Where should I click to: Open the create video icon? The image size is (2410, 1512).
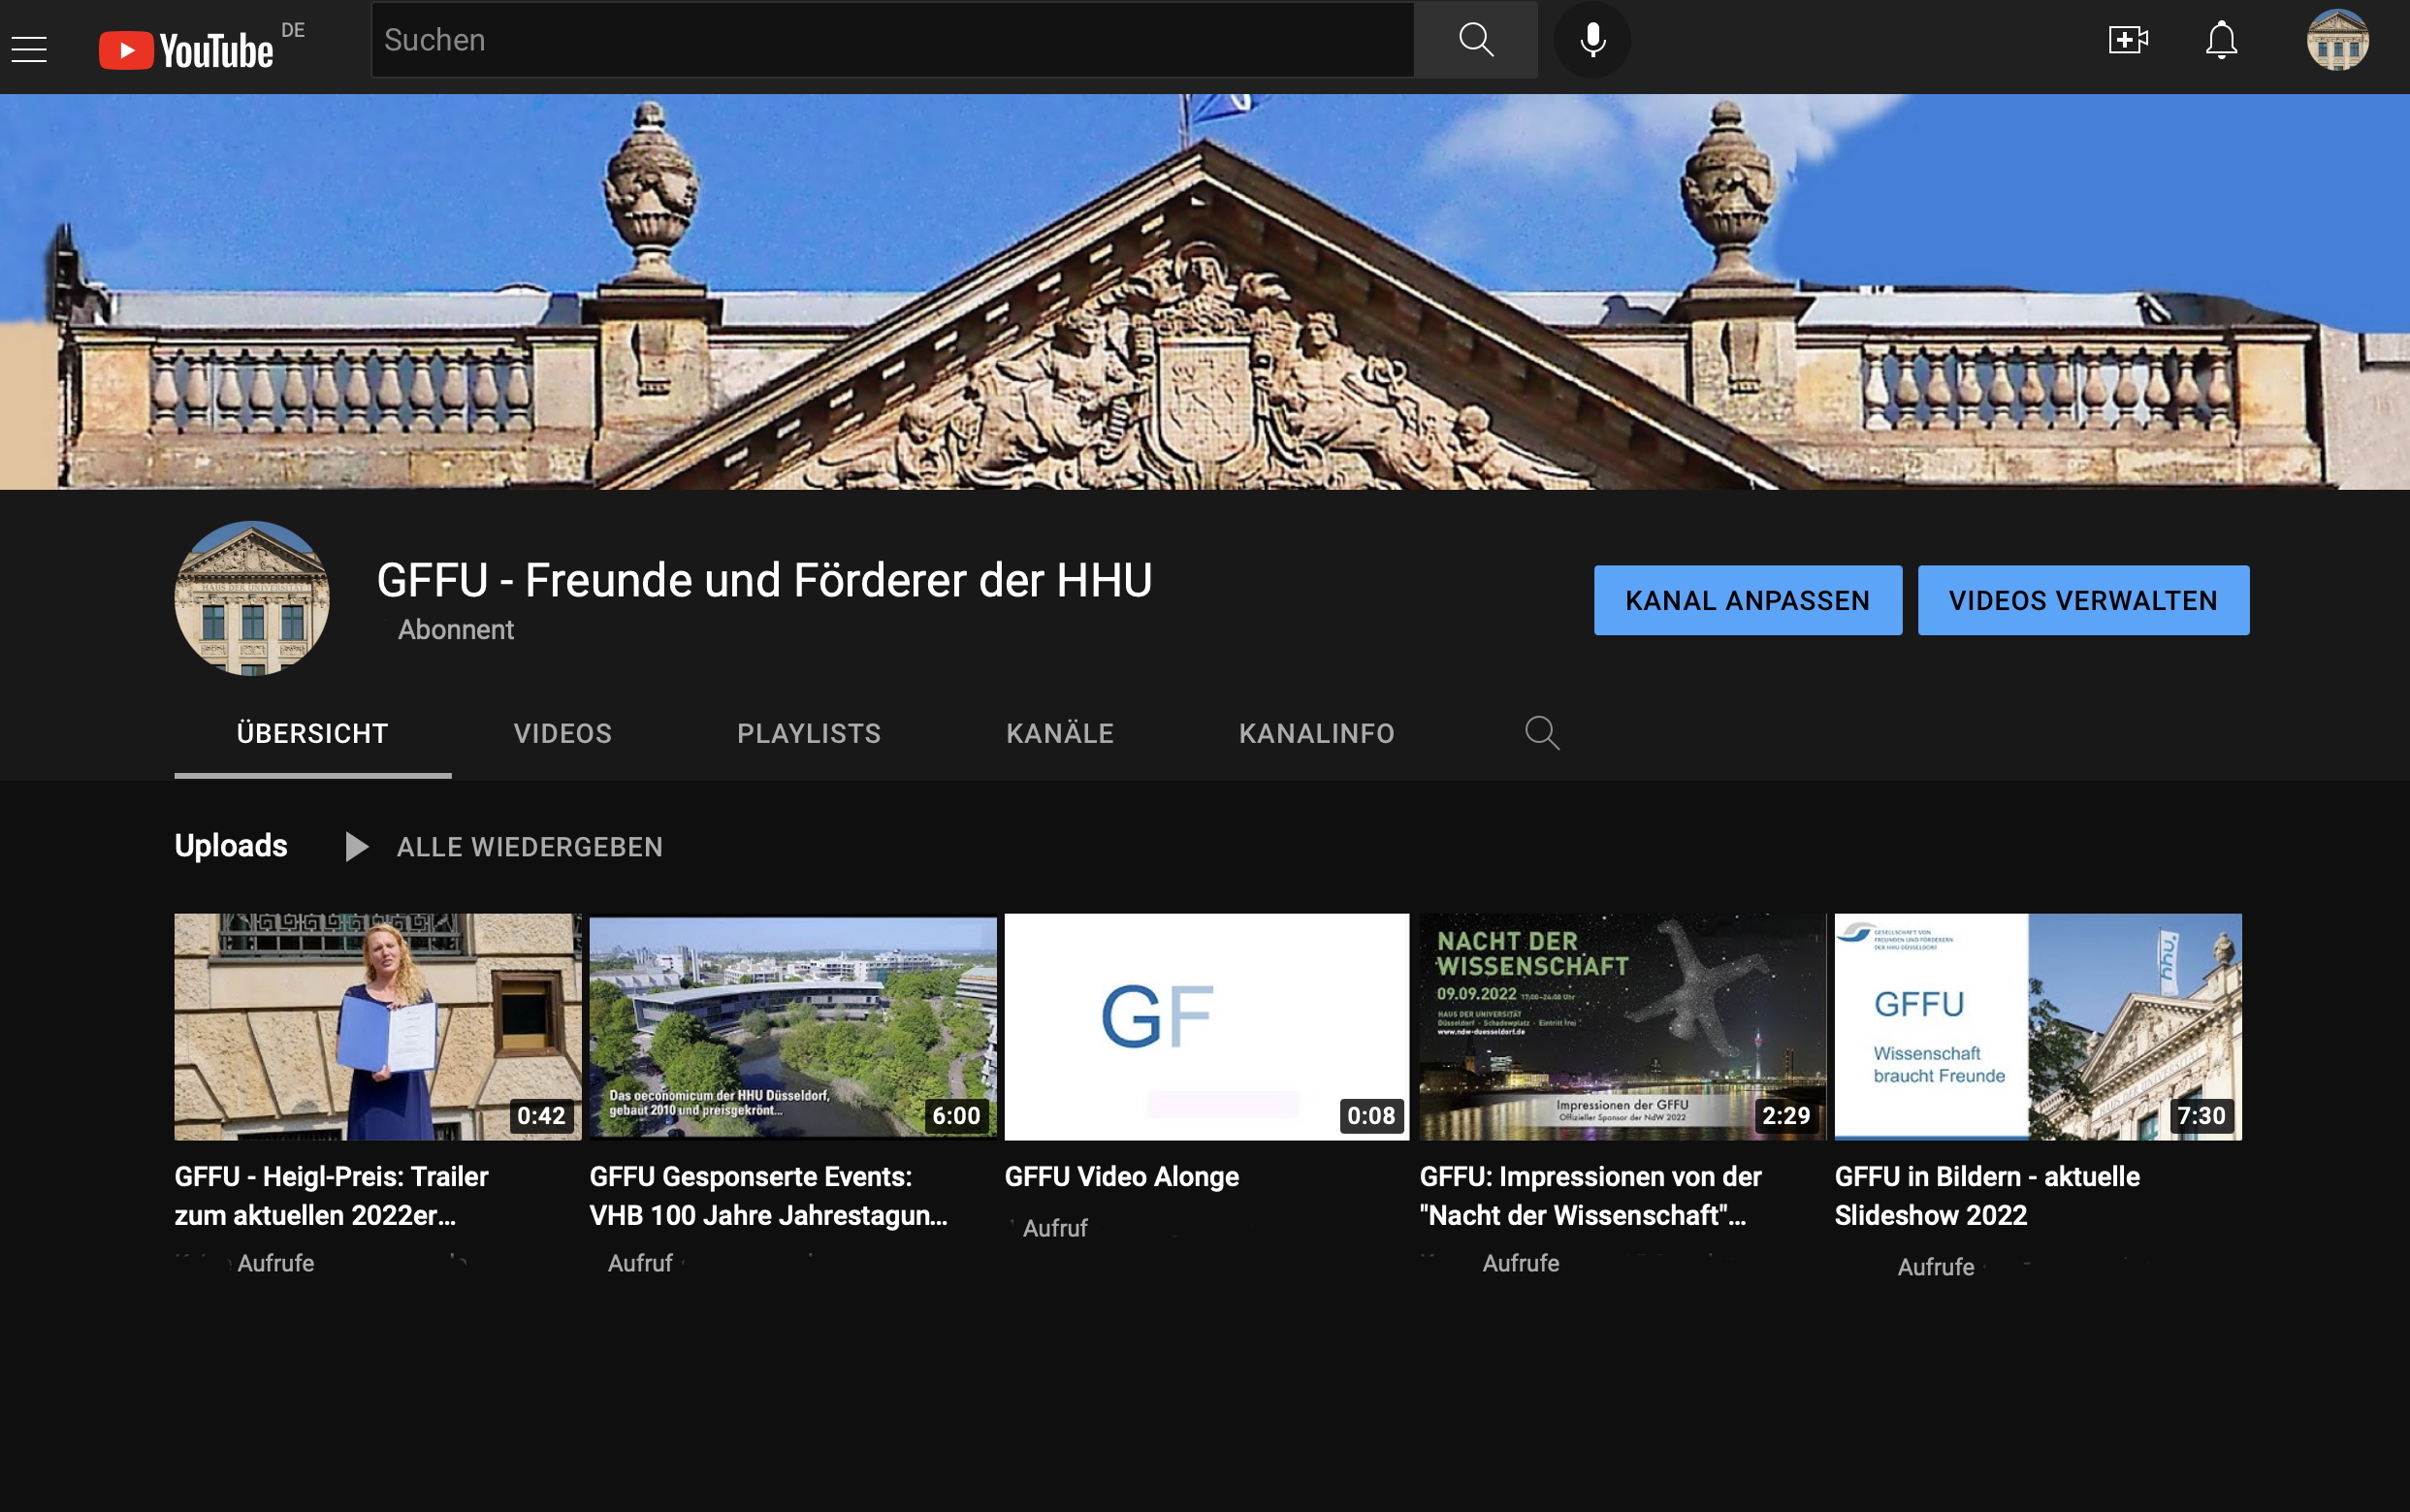(2128, 40)
